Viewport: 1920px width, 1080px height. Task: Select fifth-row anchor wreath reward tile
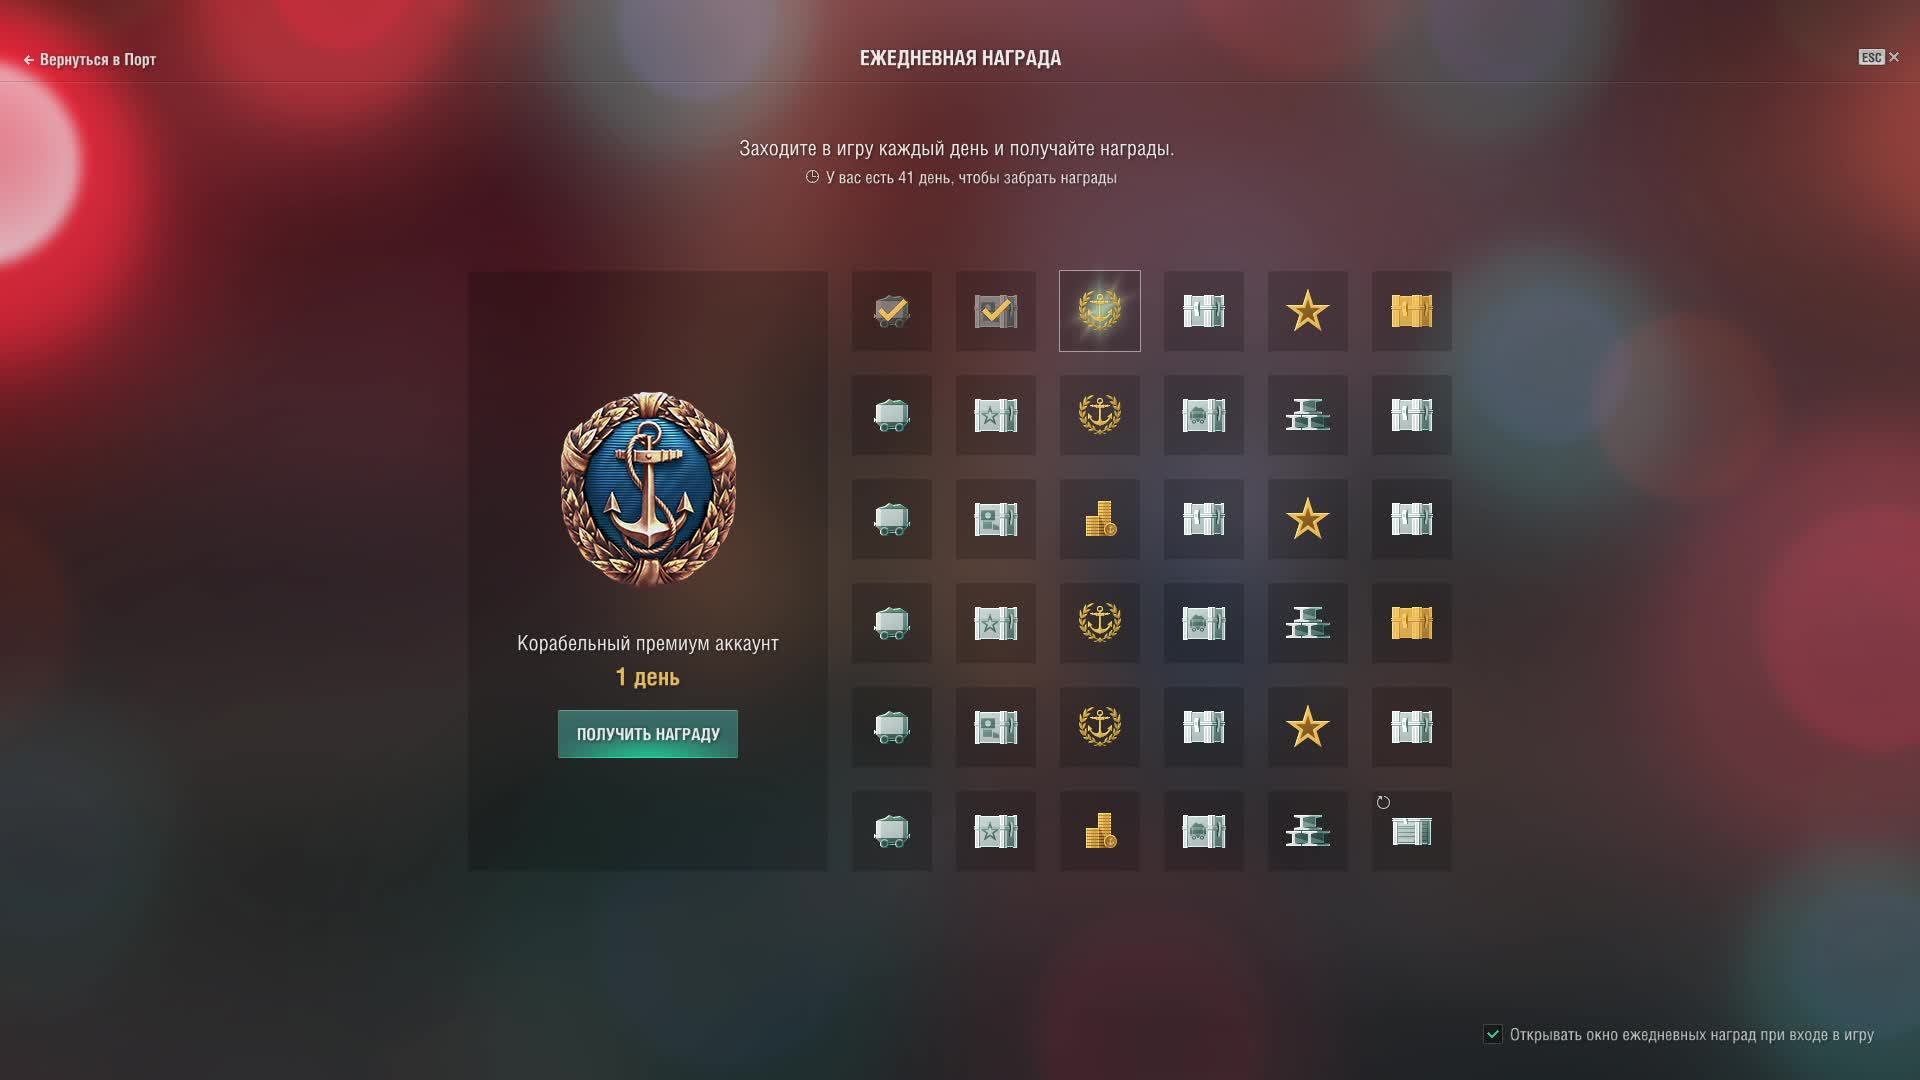pyautogui.click(x=1100, y=727)
